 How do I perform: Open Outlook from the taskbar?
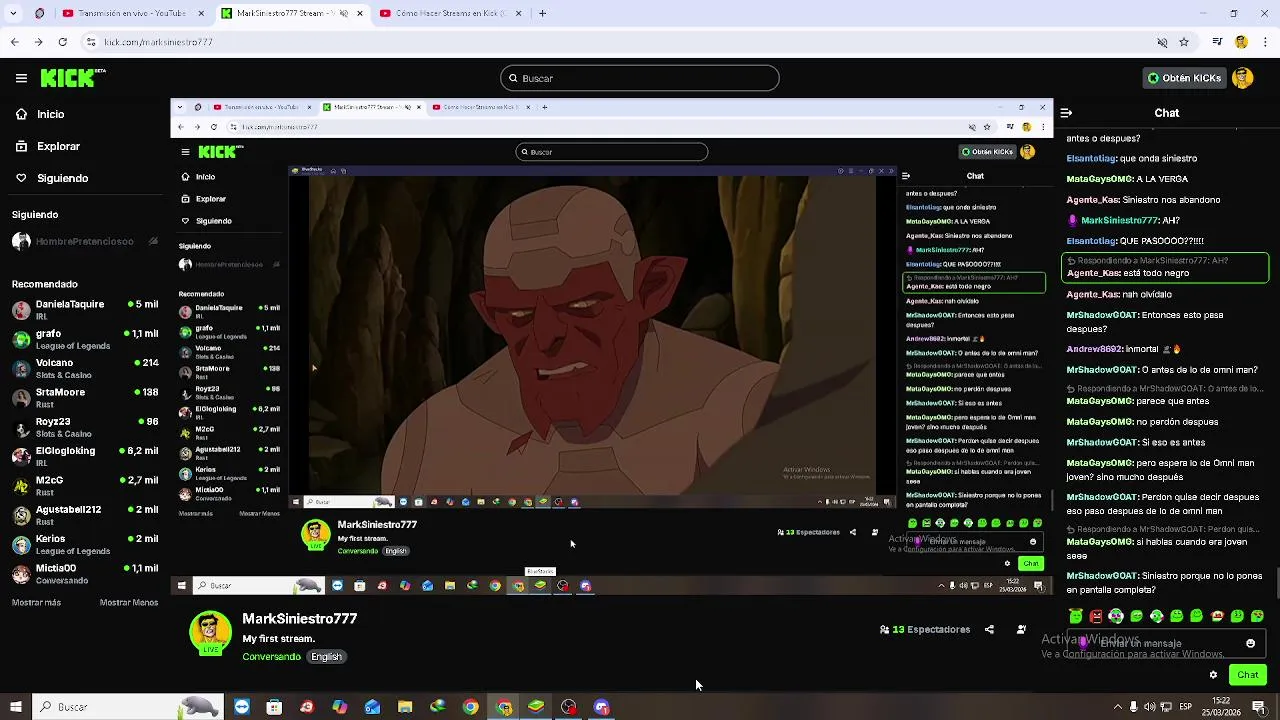(372, 707)
